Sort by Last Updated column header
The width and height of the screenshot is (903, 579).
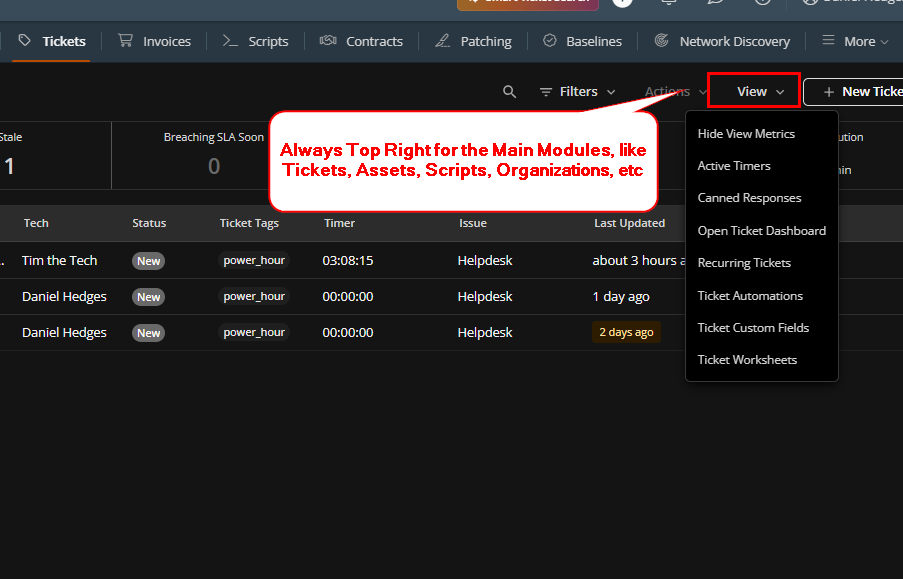629,223
